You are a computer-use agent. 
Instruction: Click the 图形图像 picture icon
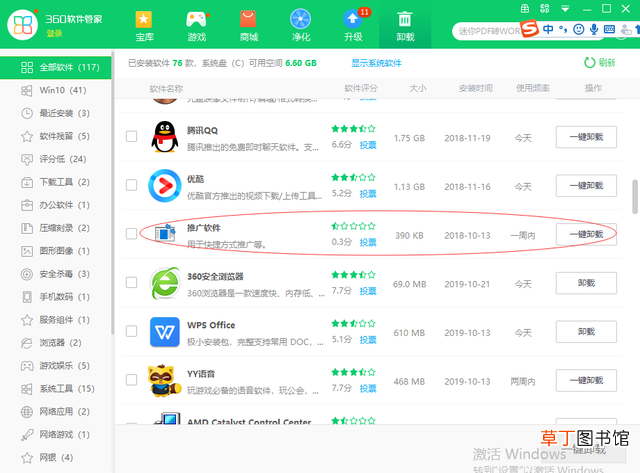[x=27, y=251]
